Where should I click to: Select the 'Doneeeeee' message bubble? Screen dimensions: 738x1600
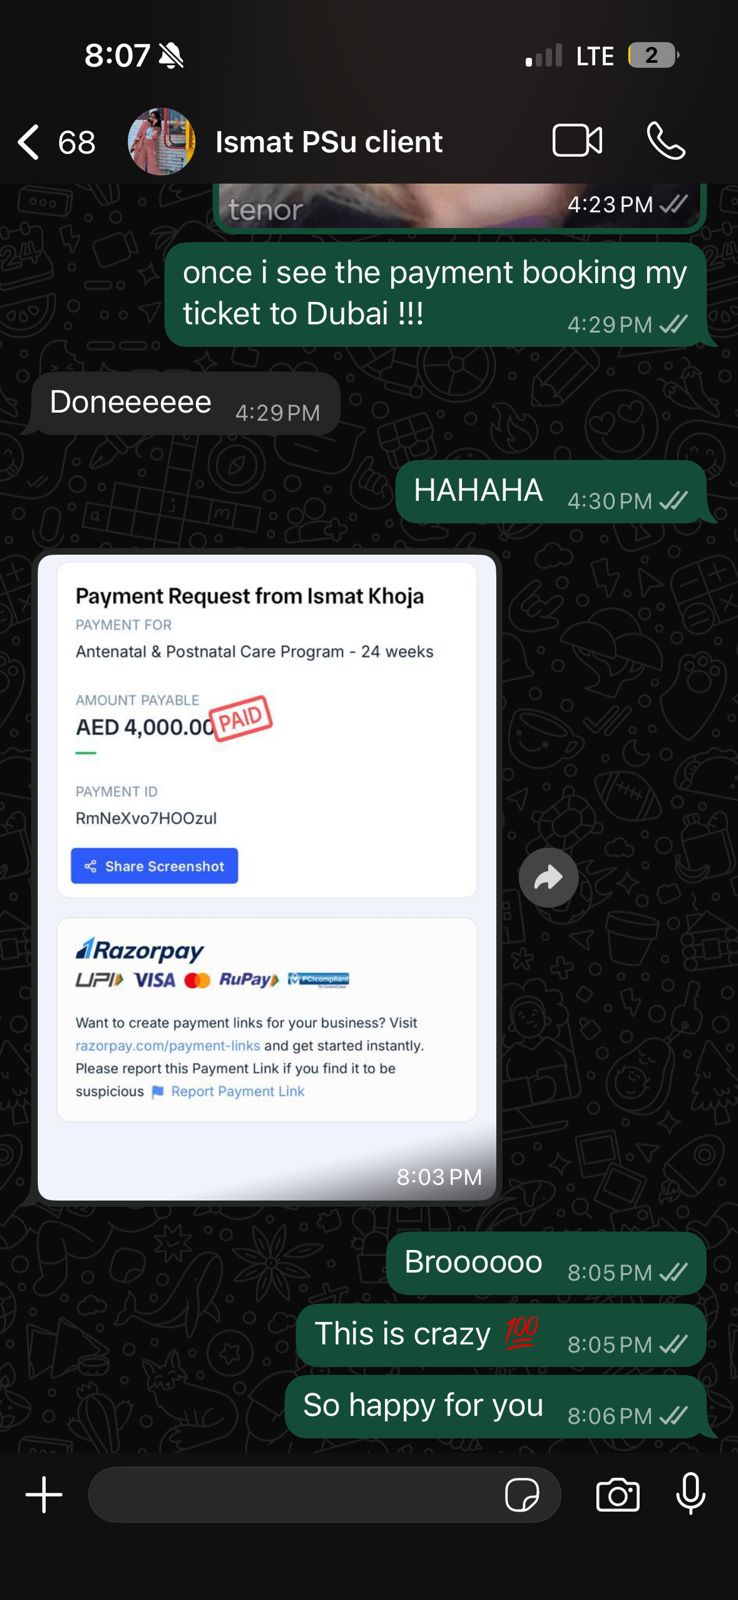pos(185,404)
